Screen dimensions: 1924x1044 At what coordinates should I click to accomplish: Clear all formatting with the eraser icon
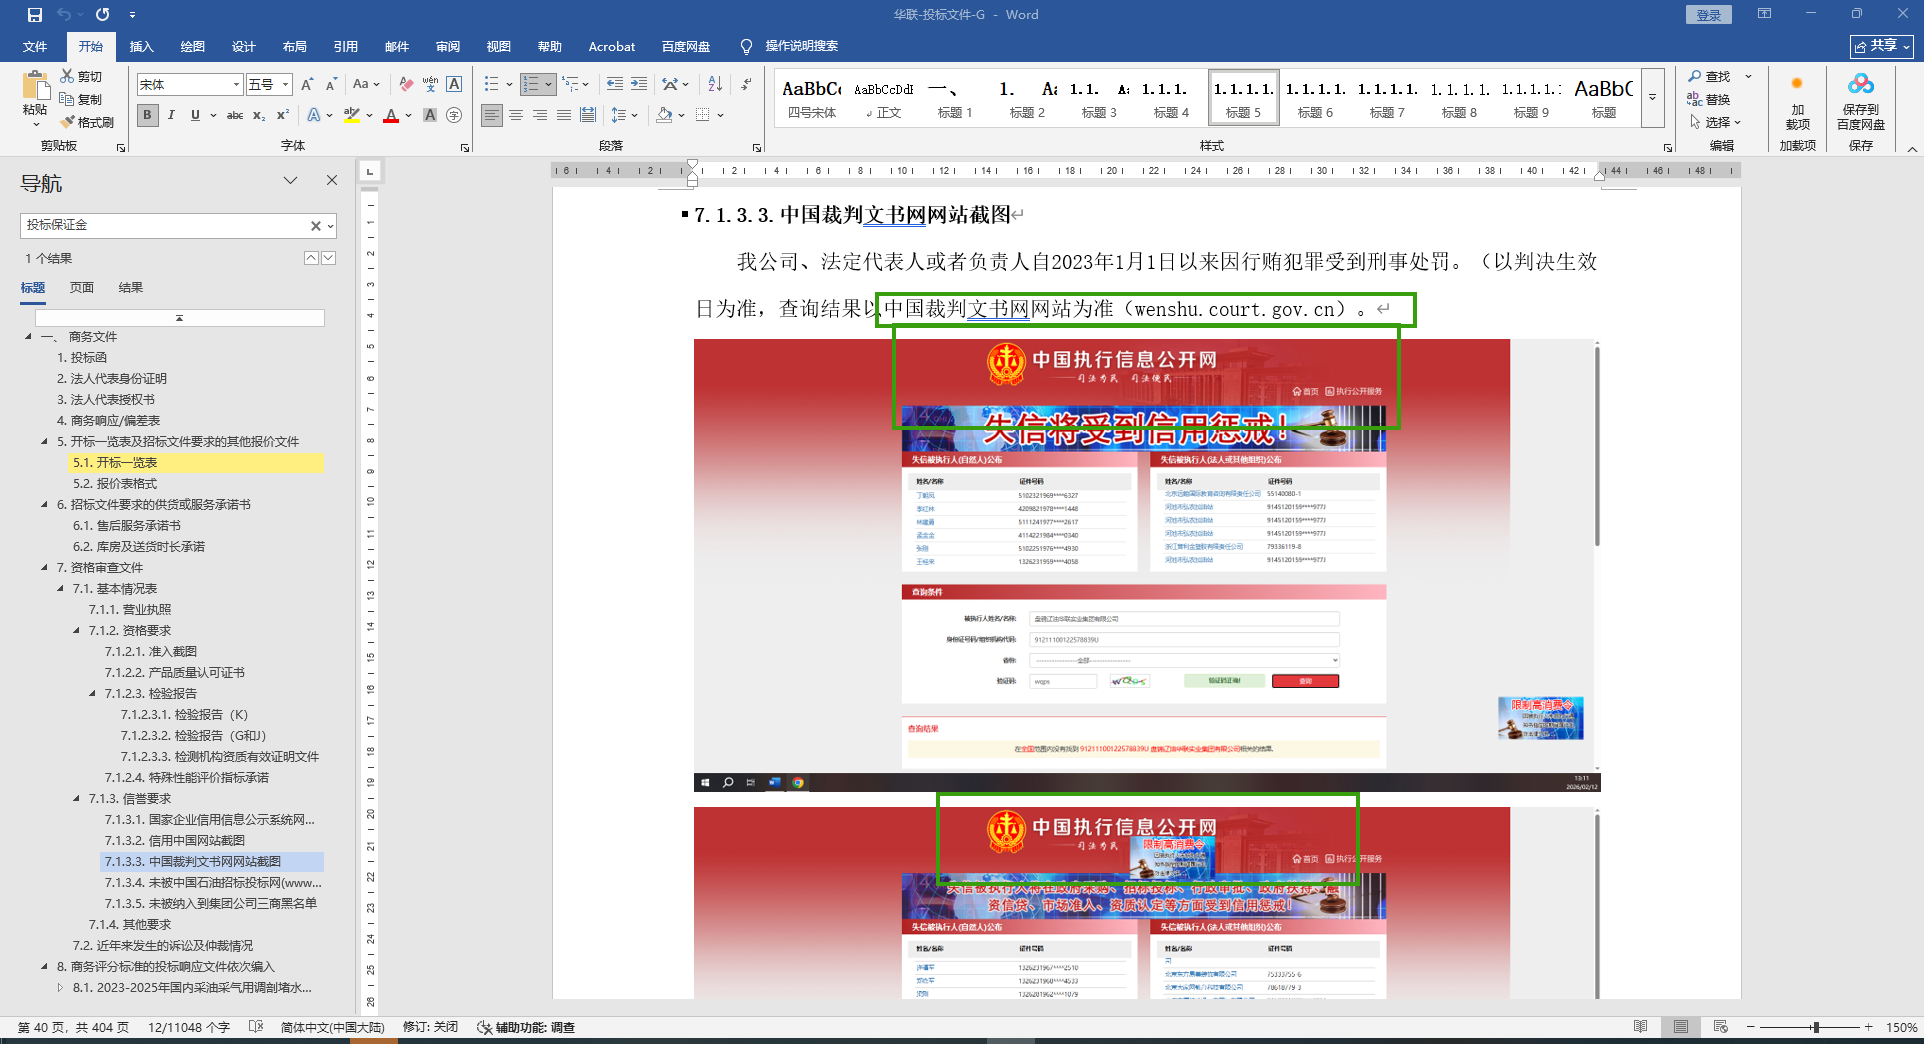(x=406, y=85)
